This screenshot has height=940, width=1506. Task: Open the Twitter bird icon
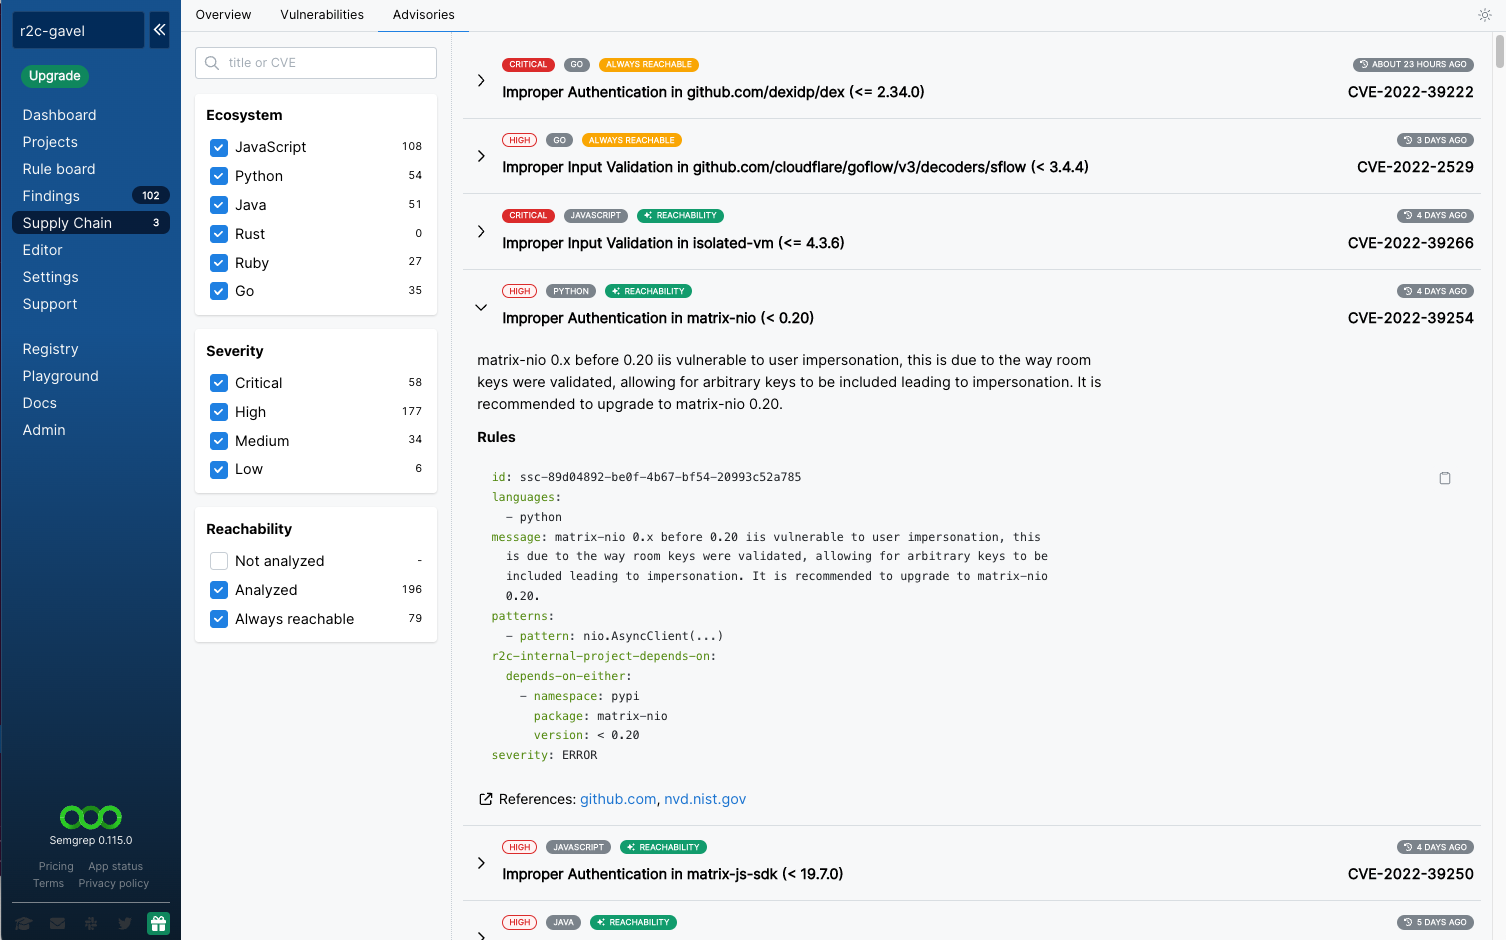125,924
